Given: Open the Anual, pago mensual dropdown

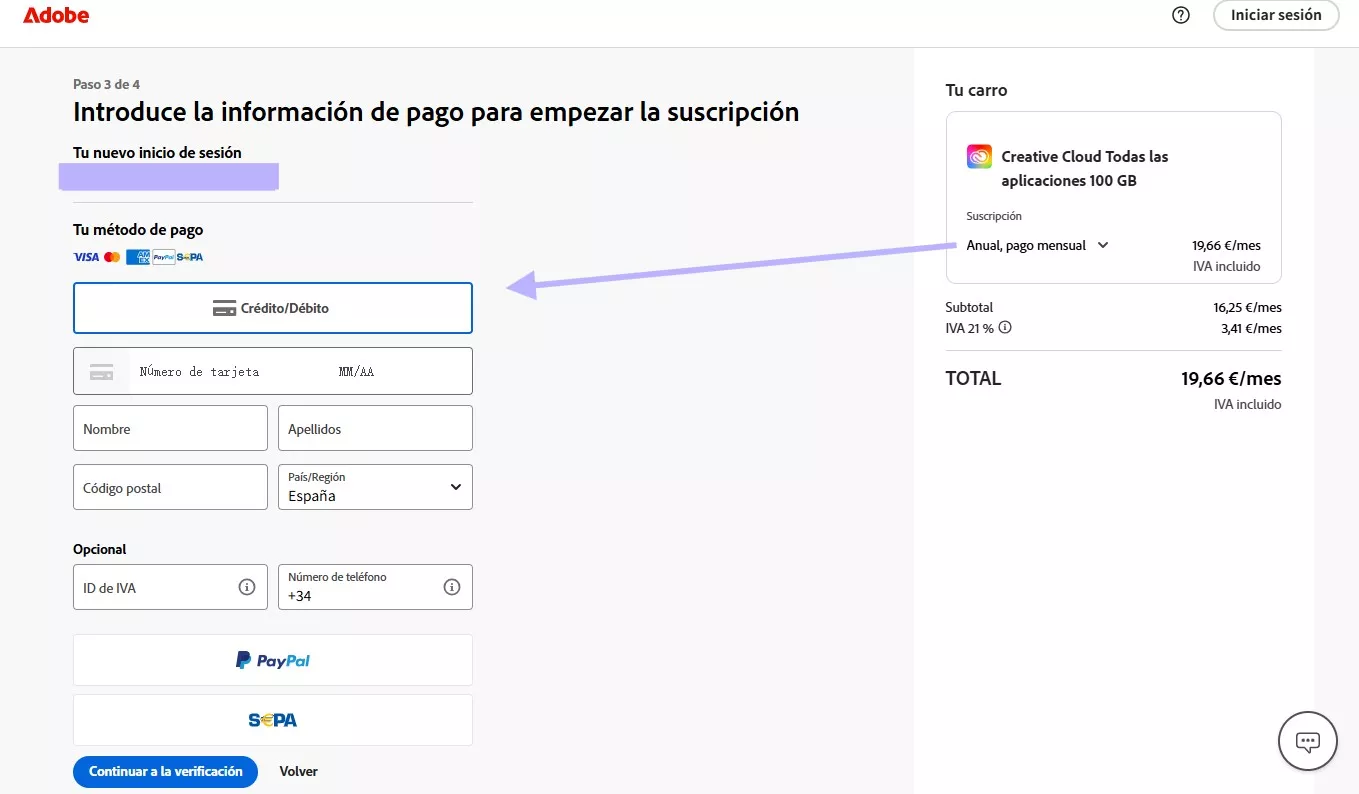Looking at the screenshot, I should (1038, 245).
